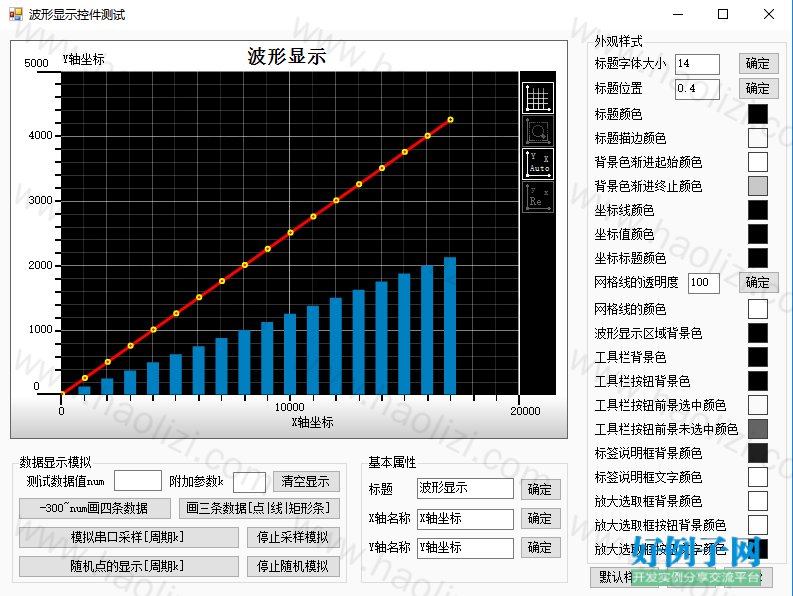Start 随机点的显示[周期k]

(x=128, y=567)
